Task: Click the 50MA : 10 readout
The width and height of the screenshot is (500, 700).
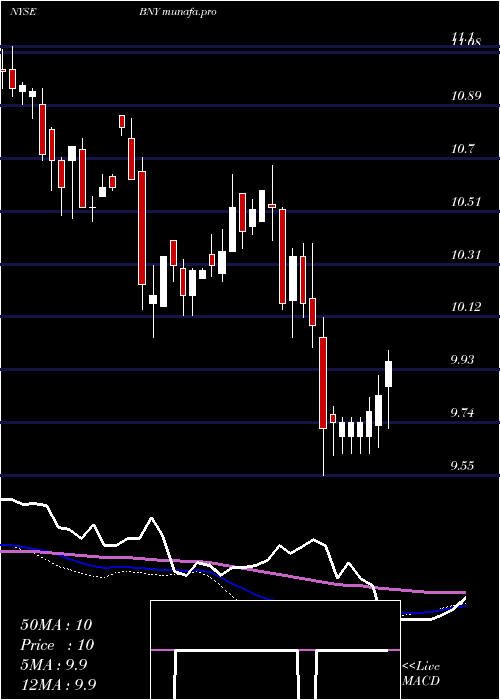Action: [x=56, y=625]
